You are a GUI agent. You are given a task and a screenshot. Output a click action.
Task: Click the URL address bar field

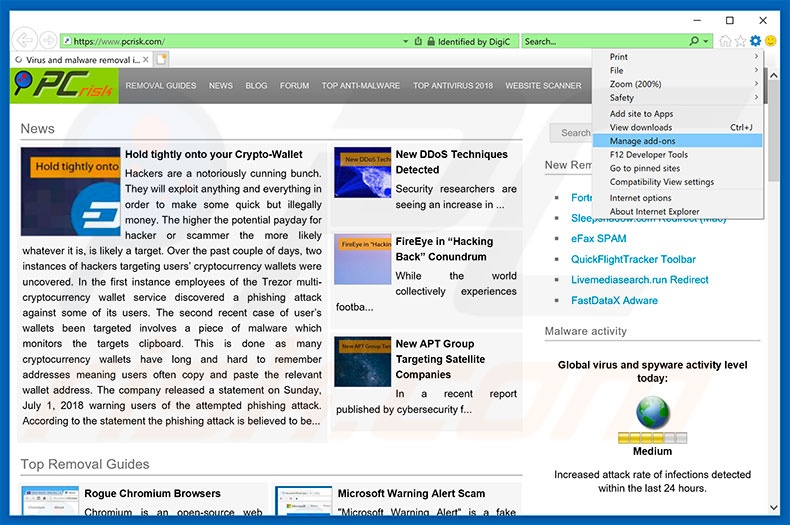230,41
